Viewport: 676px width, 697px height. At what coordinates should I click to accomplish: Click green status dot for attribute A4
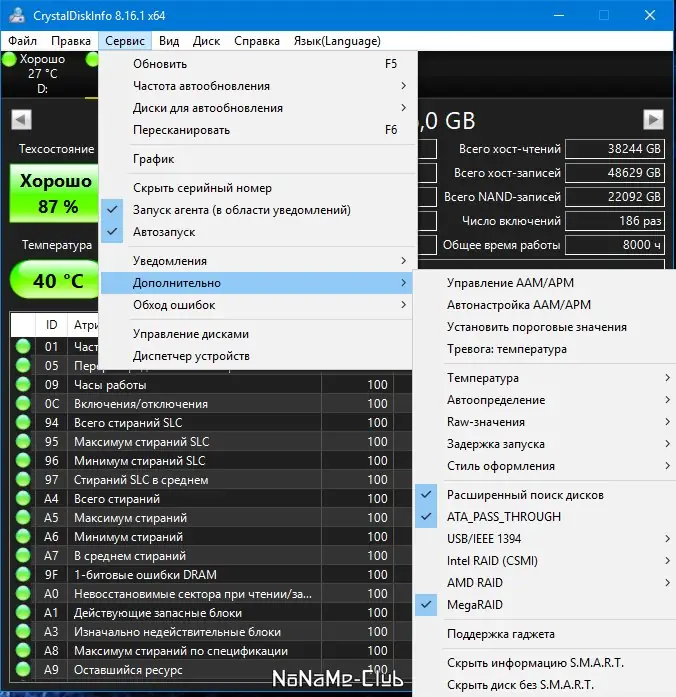tap(23, 499)
